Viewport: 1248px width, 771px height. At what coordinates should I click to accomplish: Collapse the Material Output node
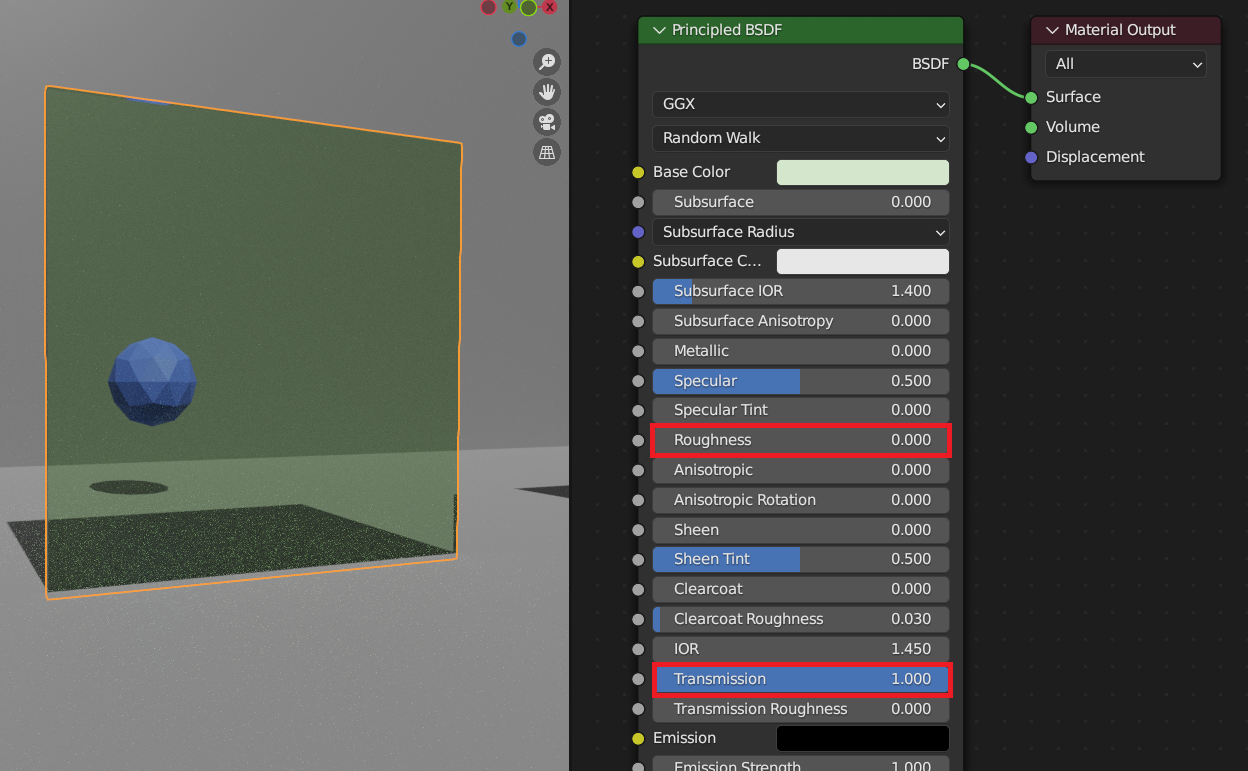pyautogui.click(x=1052, y=30)
